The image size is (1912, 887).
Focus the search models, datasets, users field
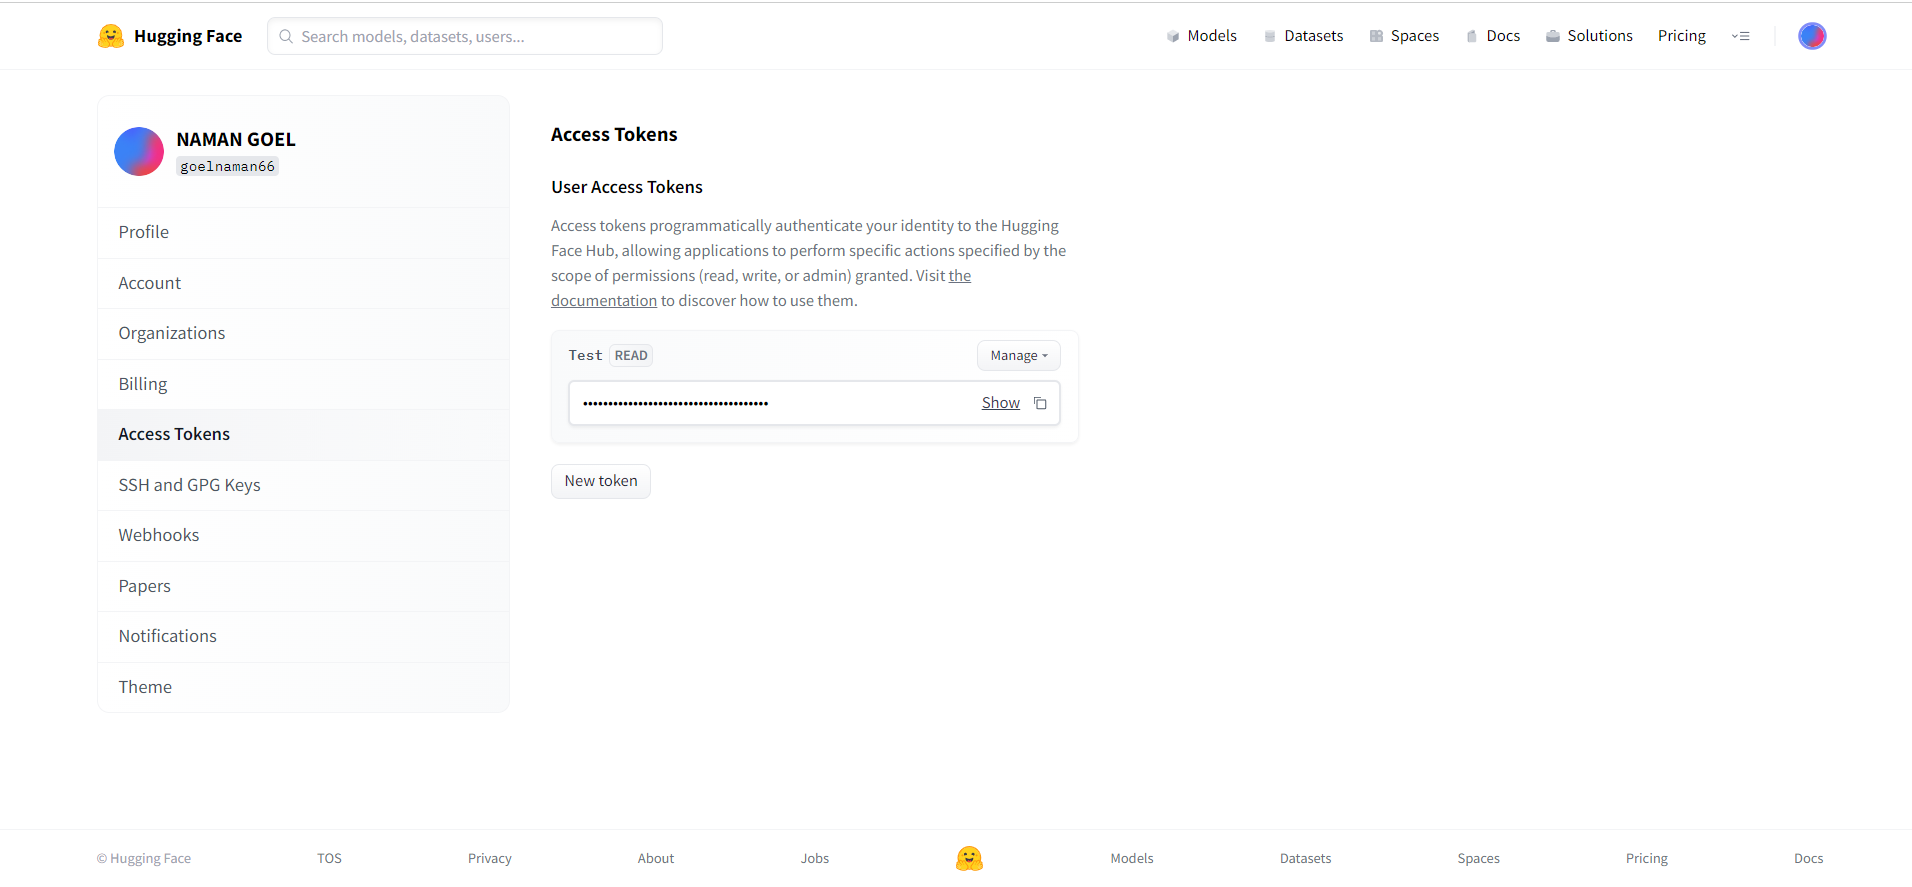465,36
